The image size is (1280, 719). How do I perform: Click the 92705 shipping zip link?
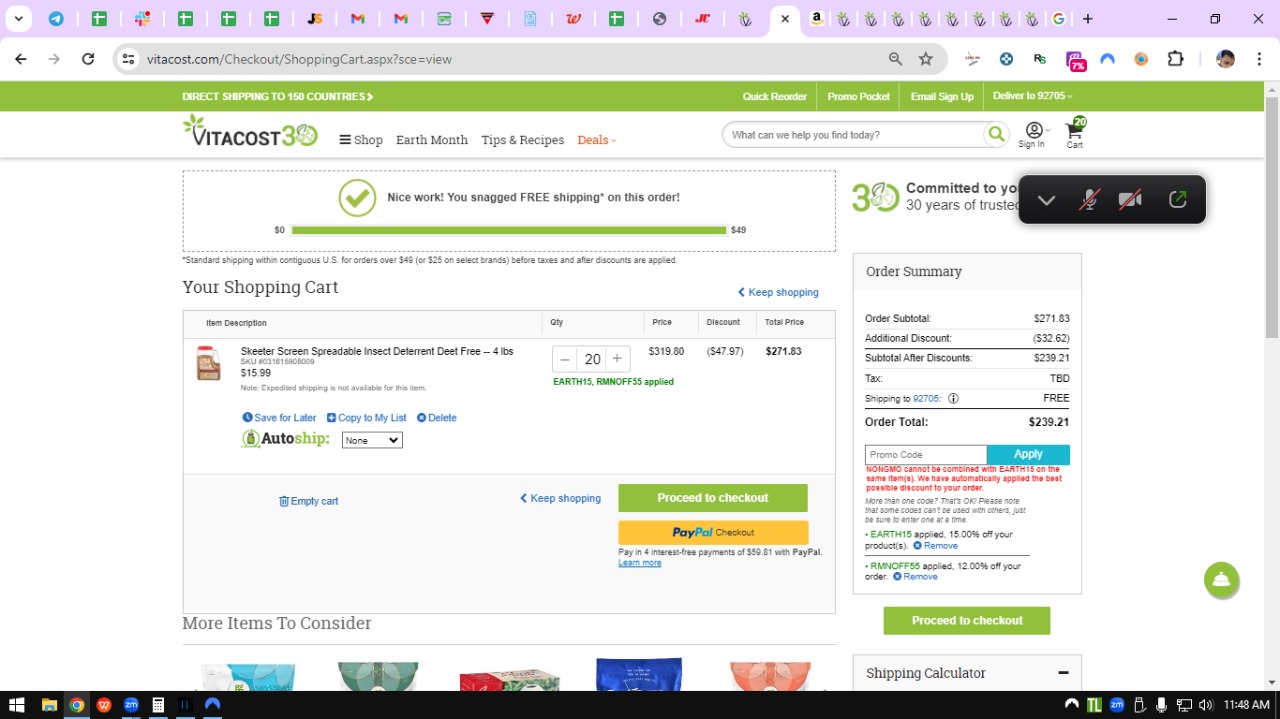pos(927,398)
